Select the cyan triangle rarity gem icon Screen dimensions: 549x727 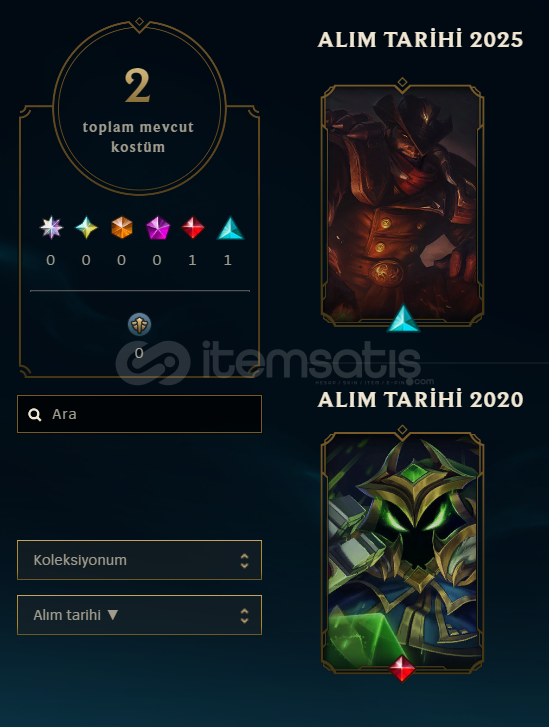pos(230,228)
